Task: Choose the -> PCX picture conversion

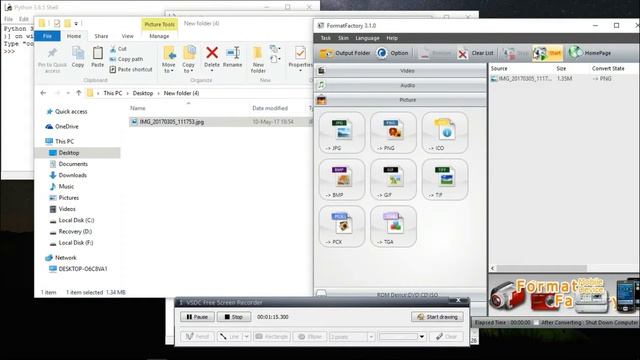Action: point(342,227)
